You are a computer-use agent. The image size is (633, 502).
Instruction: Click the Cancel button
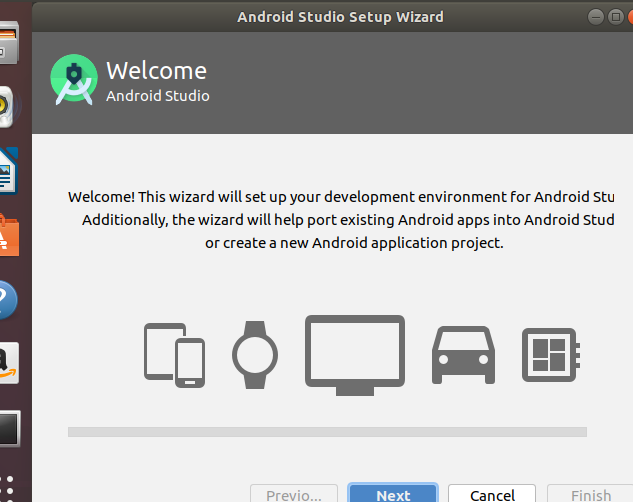(492, 493)
